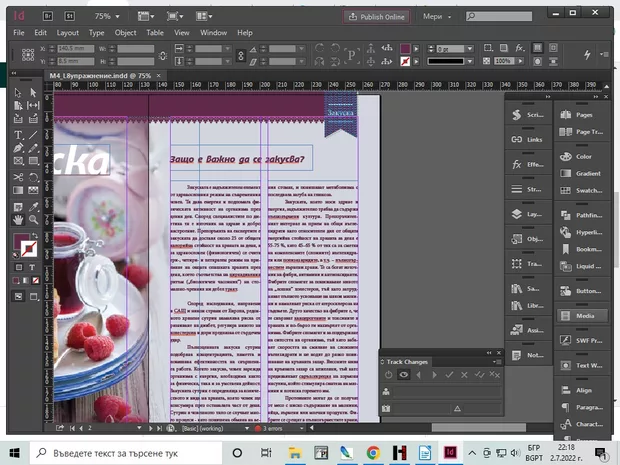Activate the Zoom tool
The width and height of the screenshot is (620, 465).
click(33, 218)
